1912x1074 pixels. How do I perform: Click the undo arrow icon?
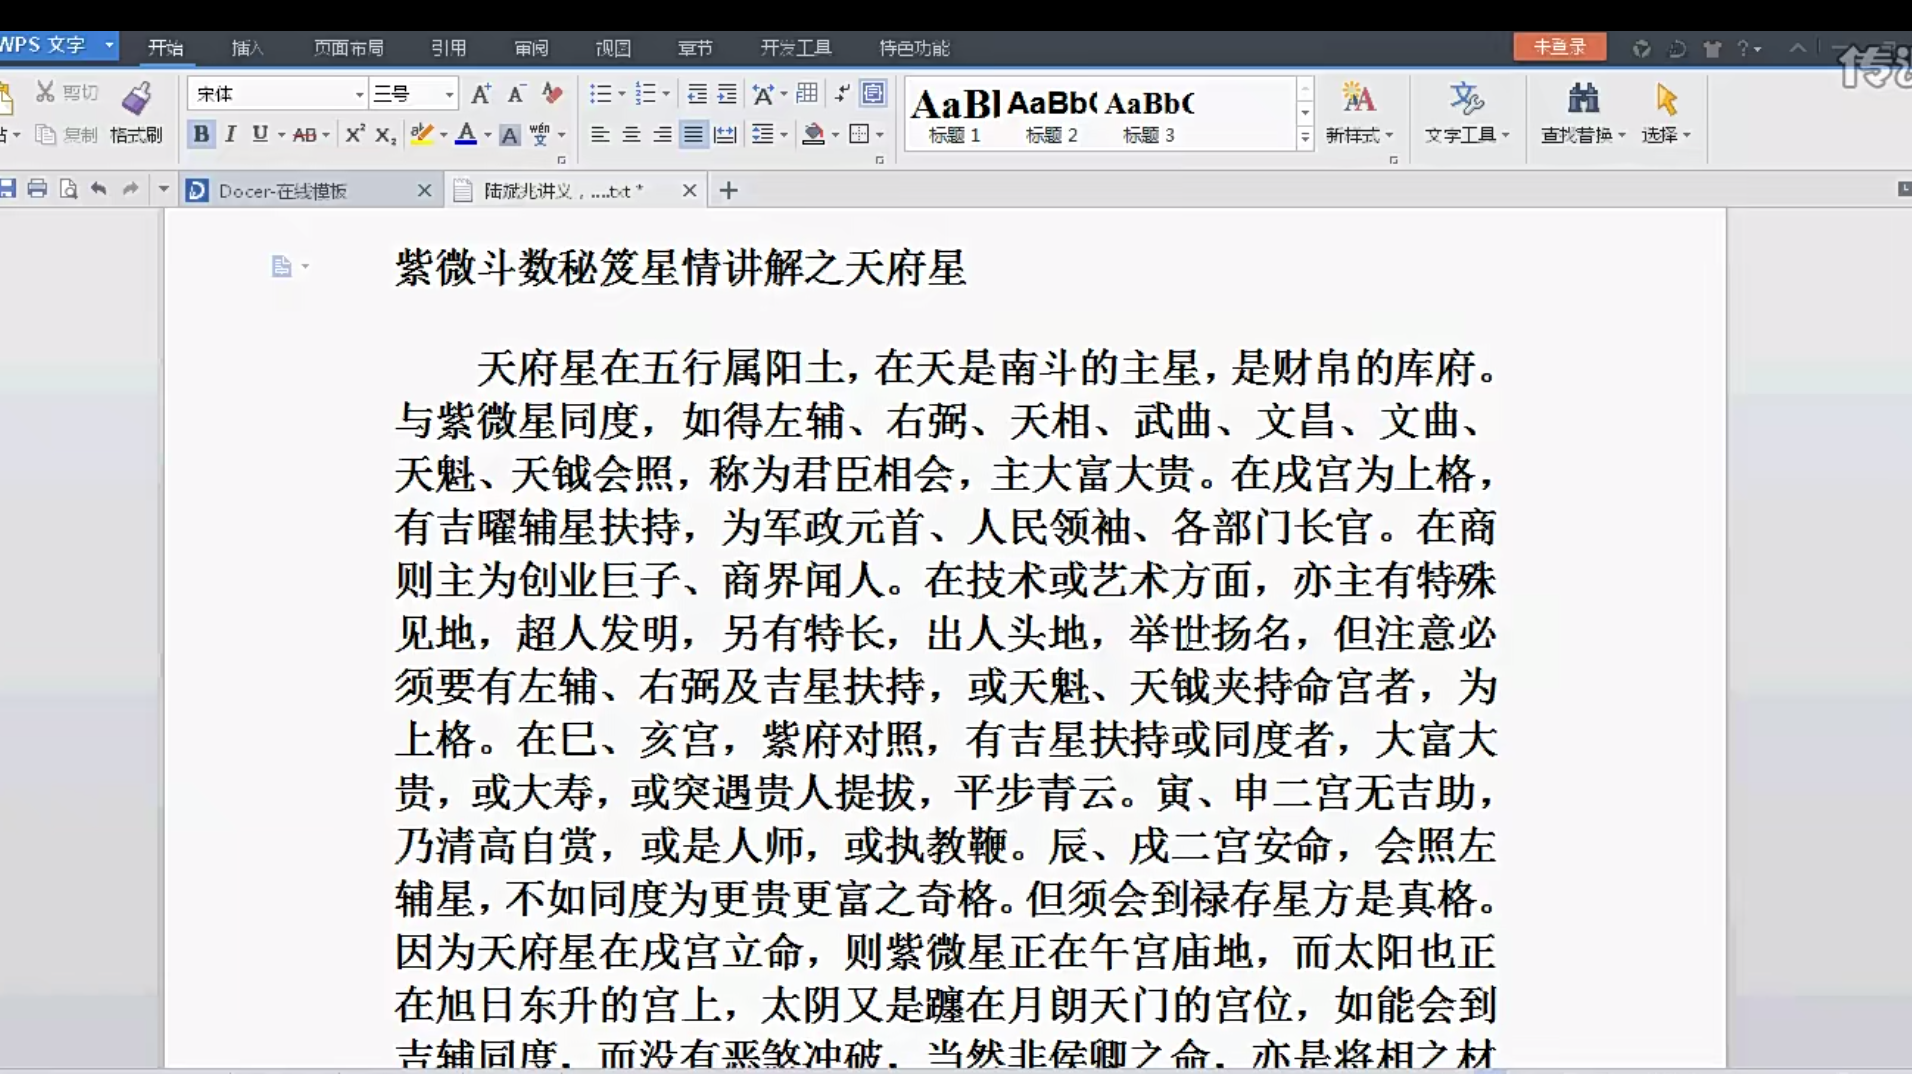pyautogui.click(x=98, y=189)
